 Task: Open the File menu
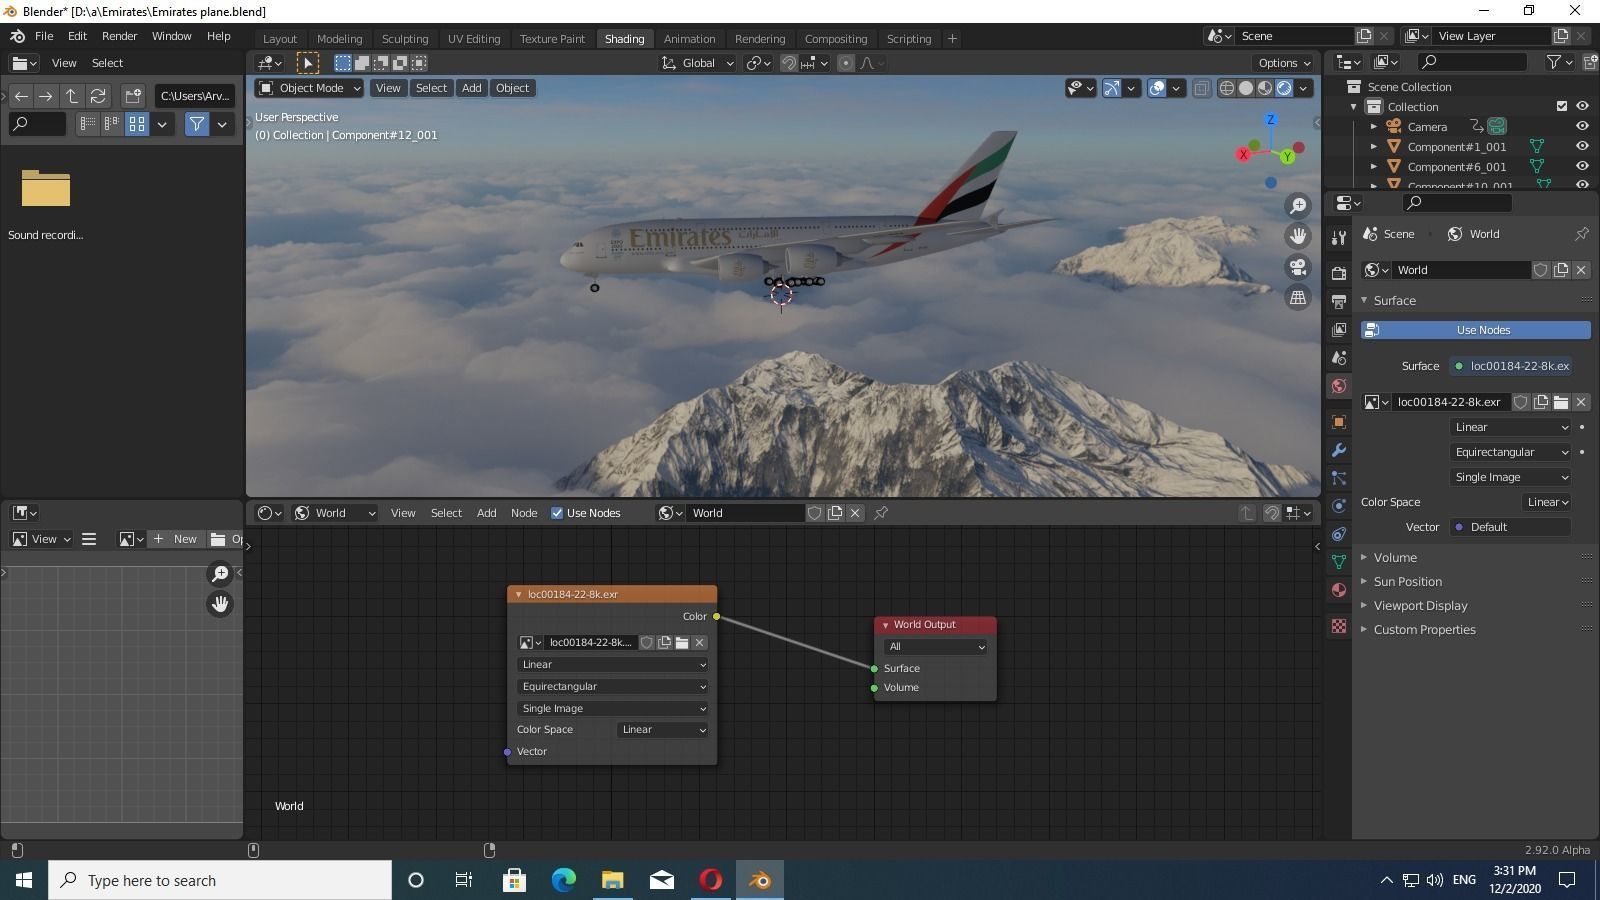pyautogui.click(x=44, y=36)
